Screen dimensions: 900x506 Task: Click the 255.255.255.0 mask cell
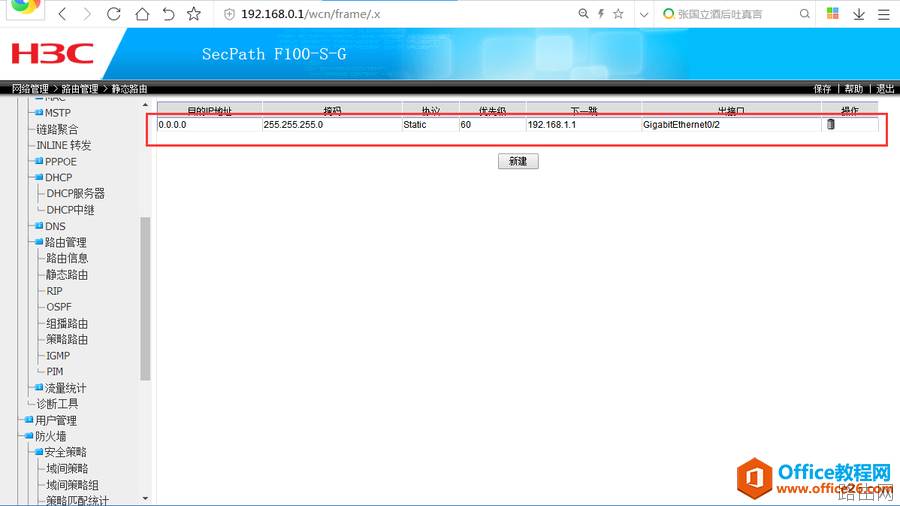coord(332,124)
